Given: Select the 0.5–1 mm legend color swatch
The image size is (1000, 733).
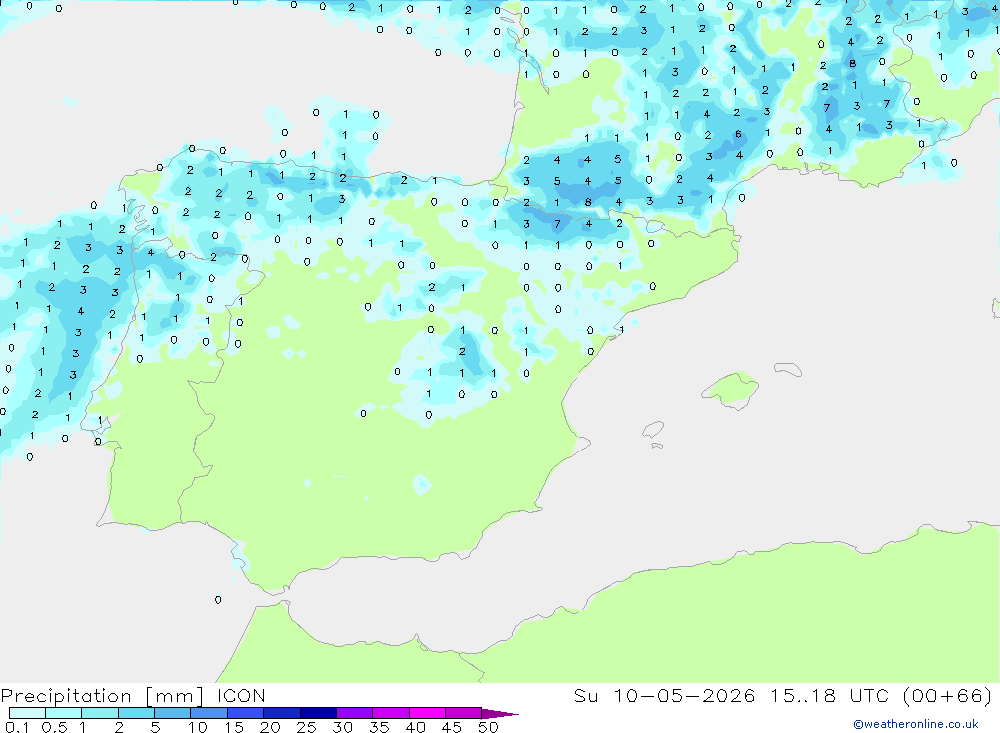Looking at the screenshot, I should point(63,713).
